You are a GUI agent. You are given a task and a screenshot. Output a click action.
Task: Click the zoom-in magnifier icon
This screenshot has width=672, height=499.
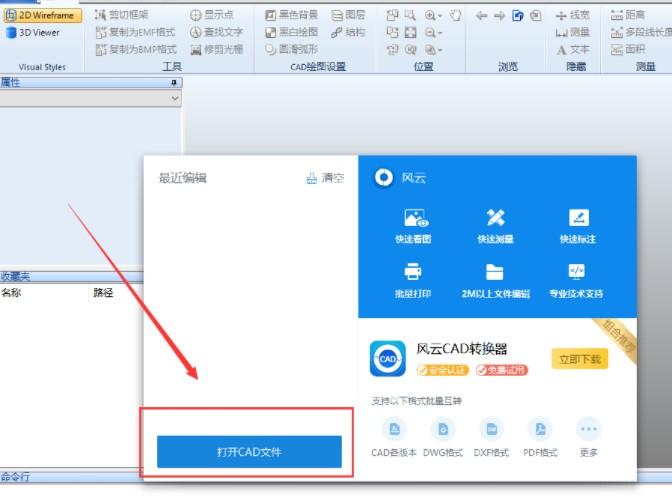430,16
